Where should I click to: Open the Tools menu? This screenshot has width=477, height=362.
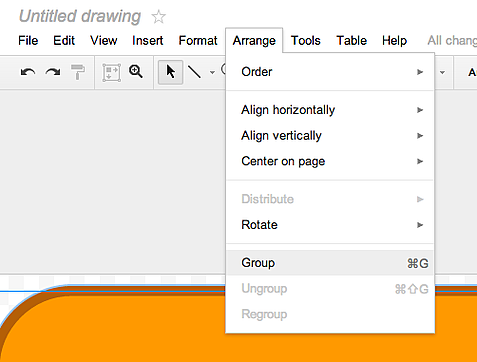306,41
